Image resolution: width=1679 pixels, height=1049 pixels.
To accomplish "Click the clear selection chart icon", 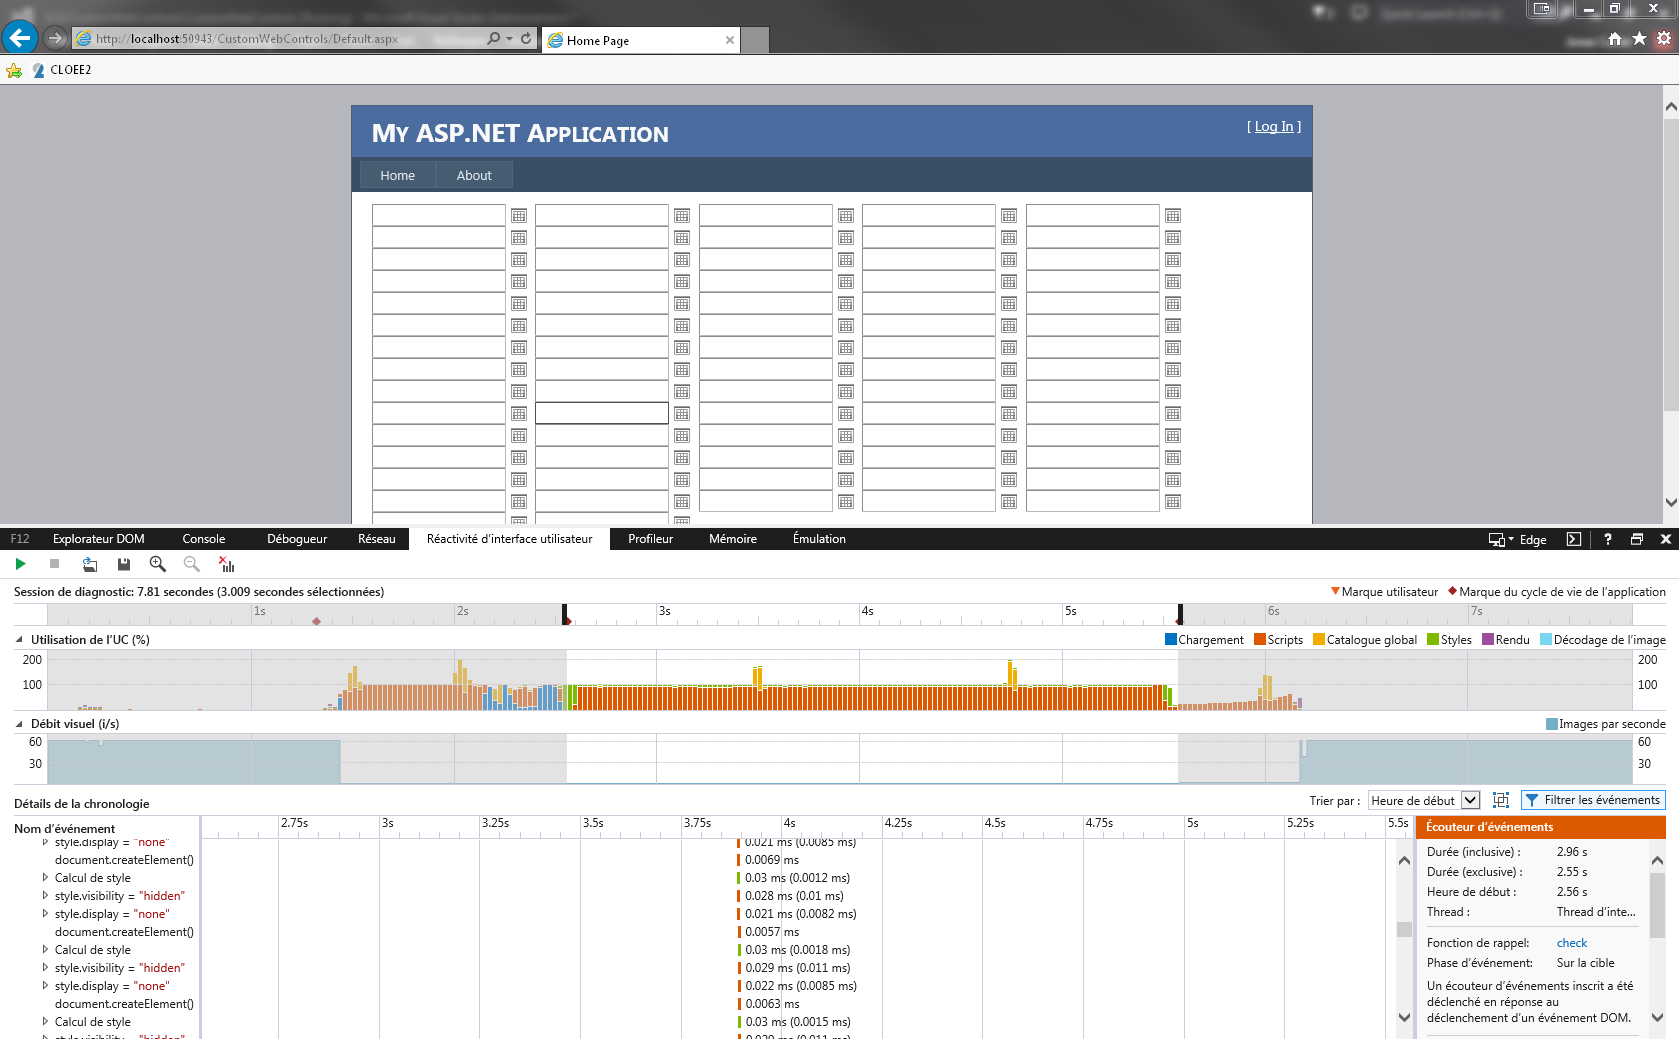I will point(226,564).
